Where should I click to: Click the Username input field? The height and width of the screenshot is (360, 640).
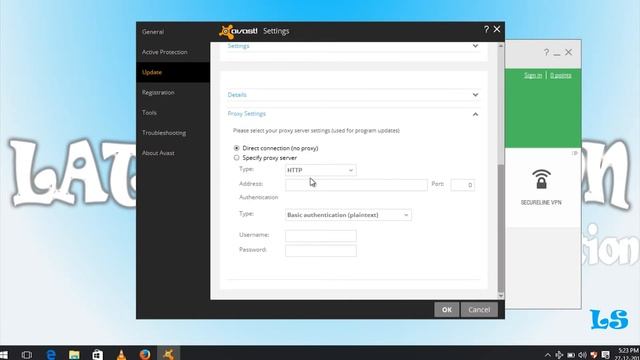[x=320, y=236]
